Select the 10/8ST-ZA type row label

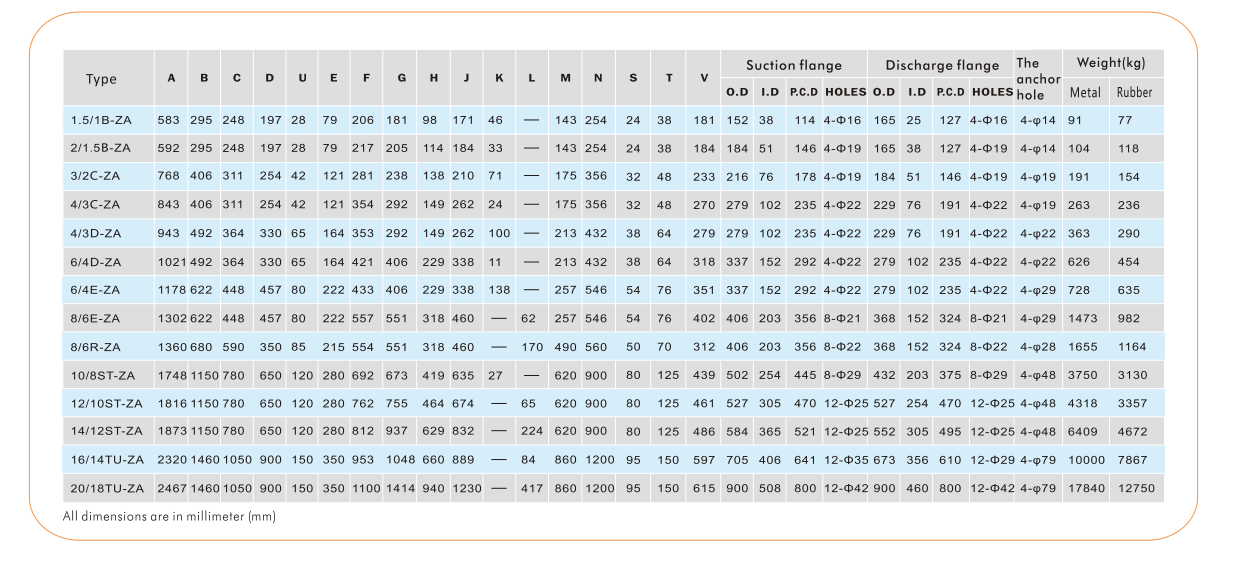click(x=101, y=376)
